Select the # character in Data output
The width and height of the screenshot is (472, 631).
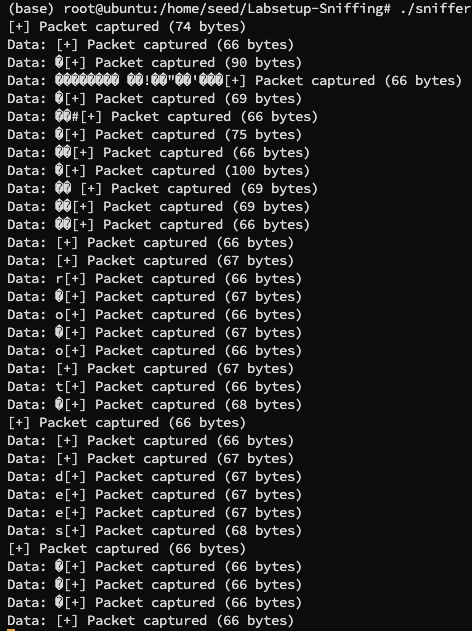(x=75, y=117)
